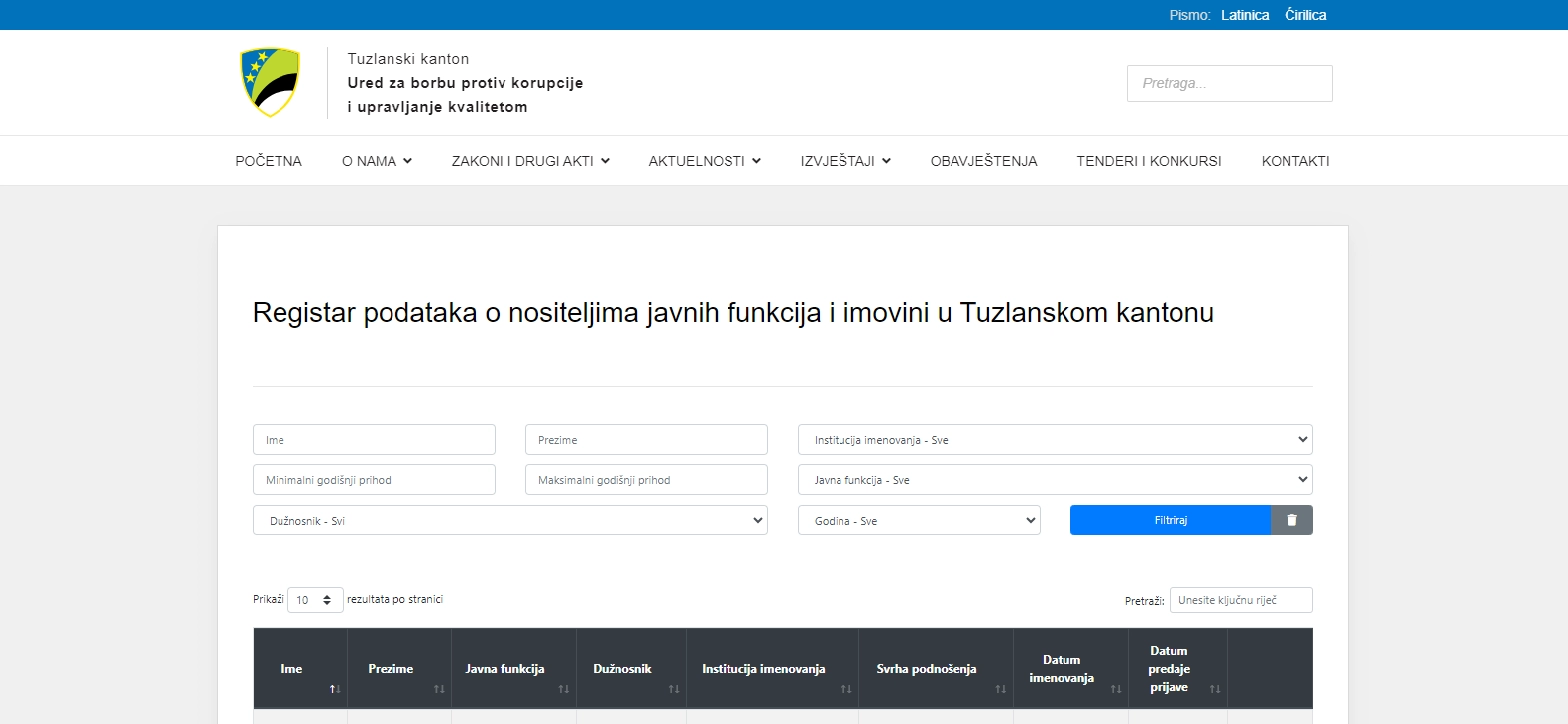
Task: Go to TENDERI I KONKURSI page
Action: click(1148, 161)
